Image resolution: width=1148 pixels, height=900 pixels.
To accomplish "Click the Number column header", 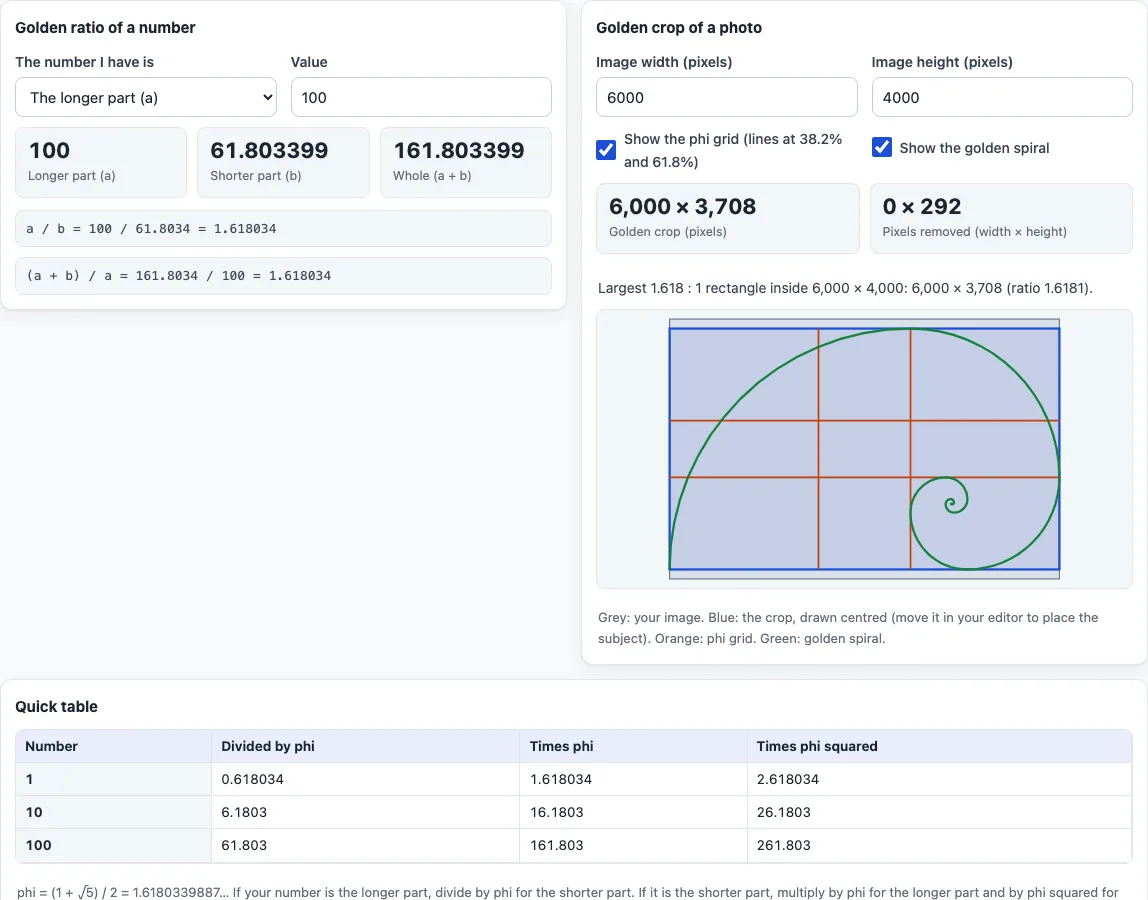I will pyautogui.click(x=113, y=746).
